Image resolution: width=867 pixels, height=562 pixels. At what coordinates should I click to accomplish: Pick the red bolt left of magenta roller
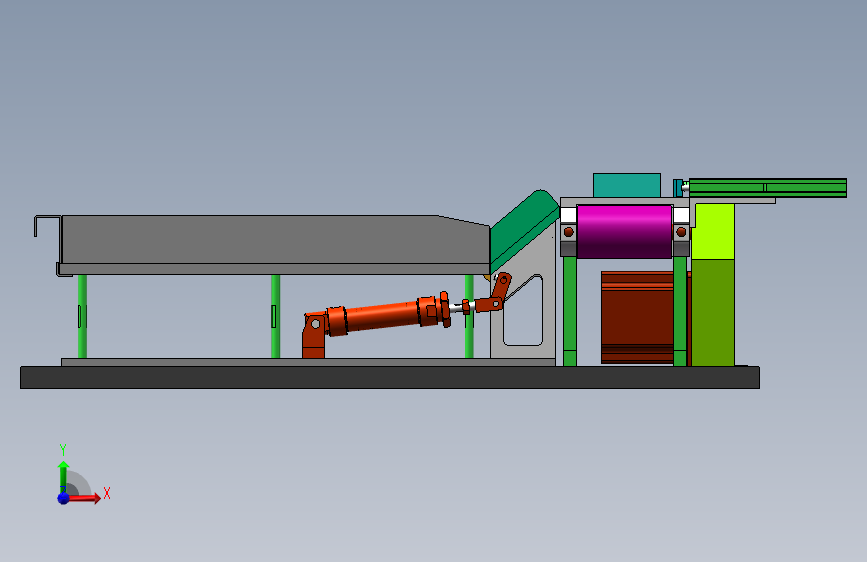(x=568, y=232)
